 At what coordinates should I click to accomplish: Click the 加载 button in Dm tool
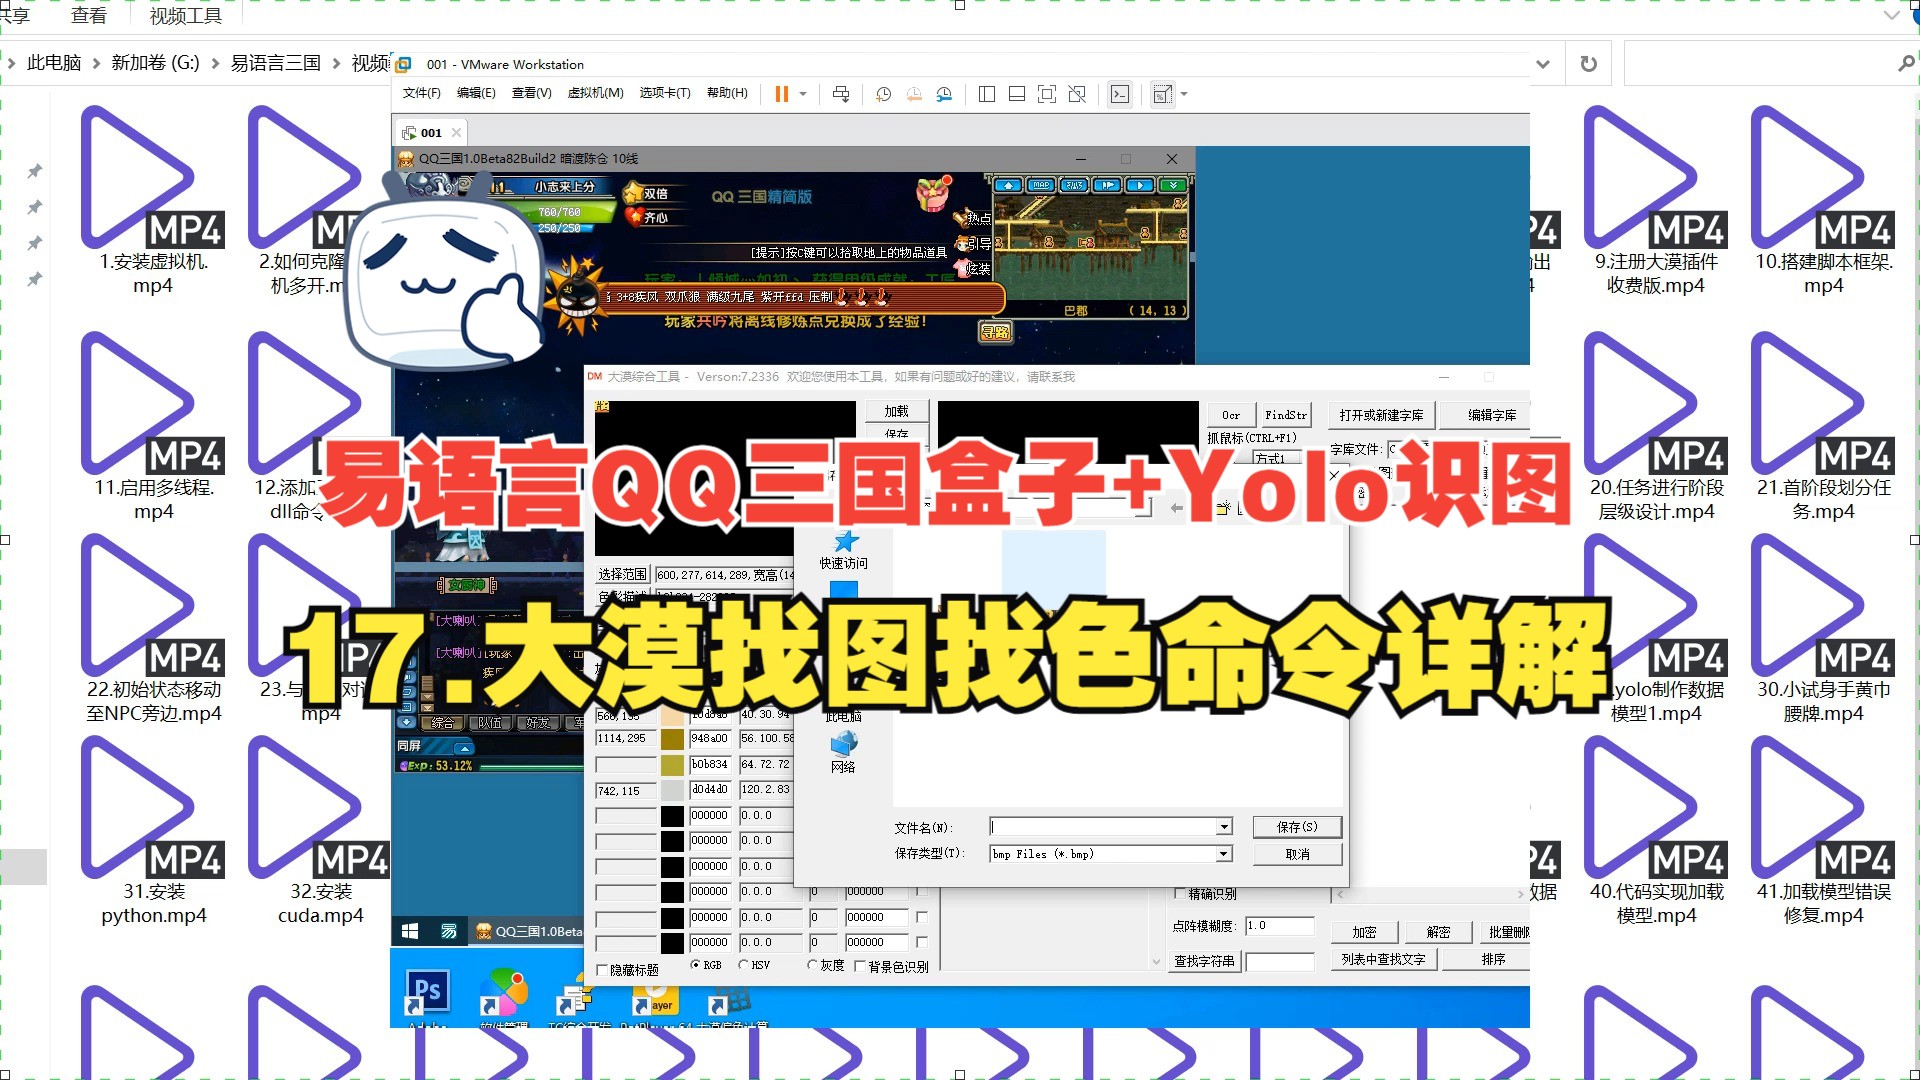point(896,411)
